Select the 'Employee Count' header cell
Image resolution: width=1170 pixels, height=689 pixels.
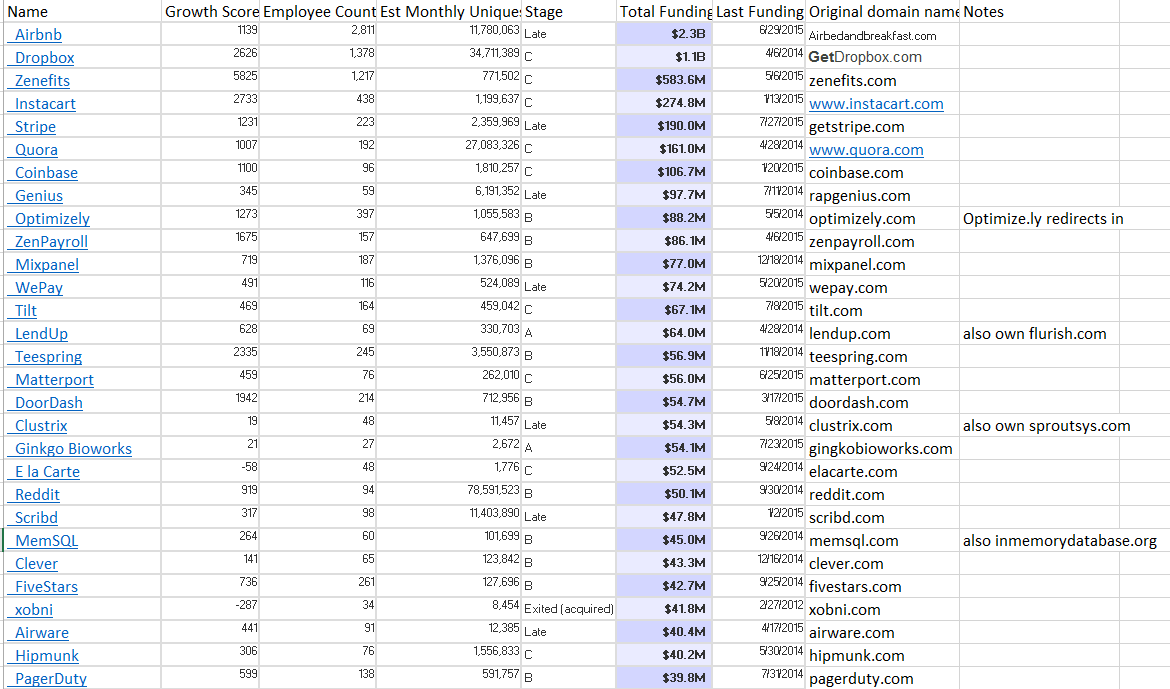(319, 11)
